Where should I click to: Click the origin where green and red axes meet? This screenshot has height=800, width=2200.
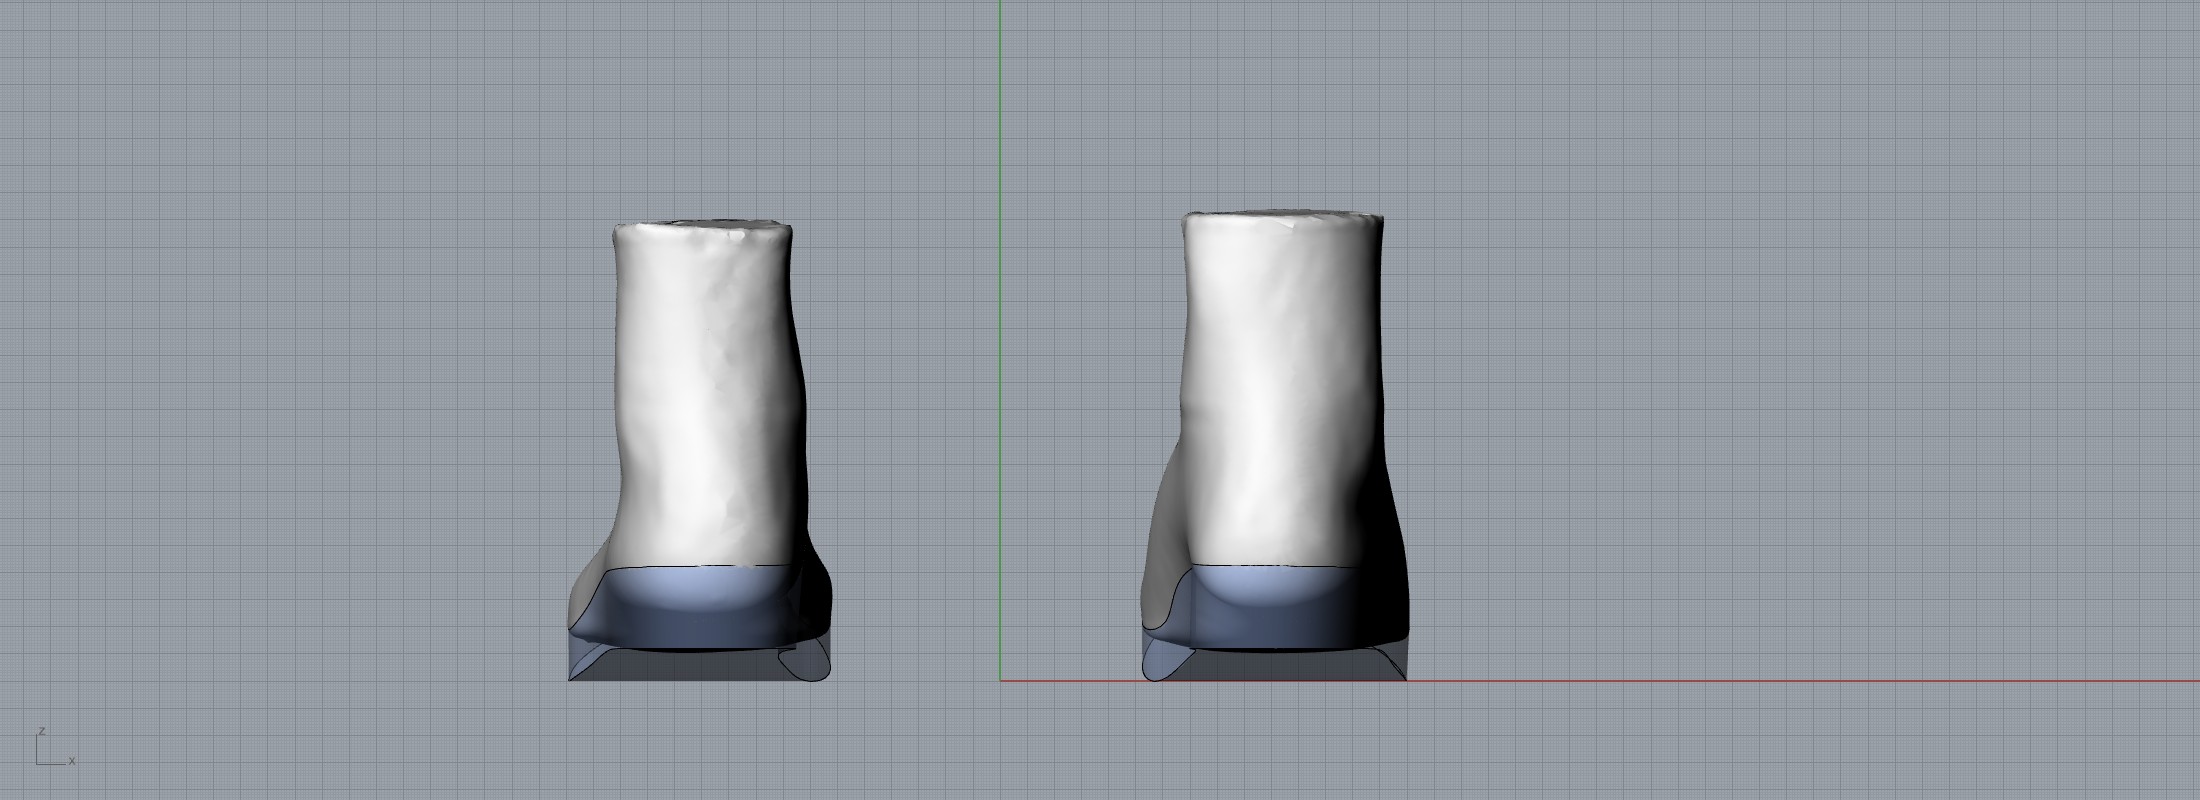tap(1000, 681)
